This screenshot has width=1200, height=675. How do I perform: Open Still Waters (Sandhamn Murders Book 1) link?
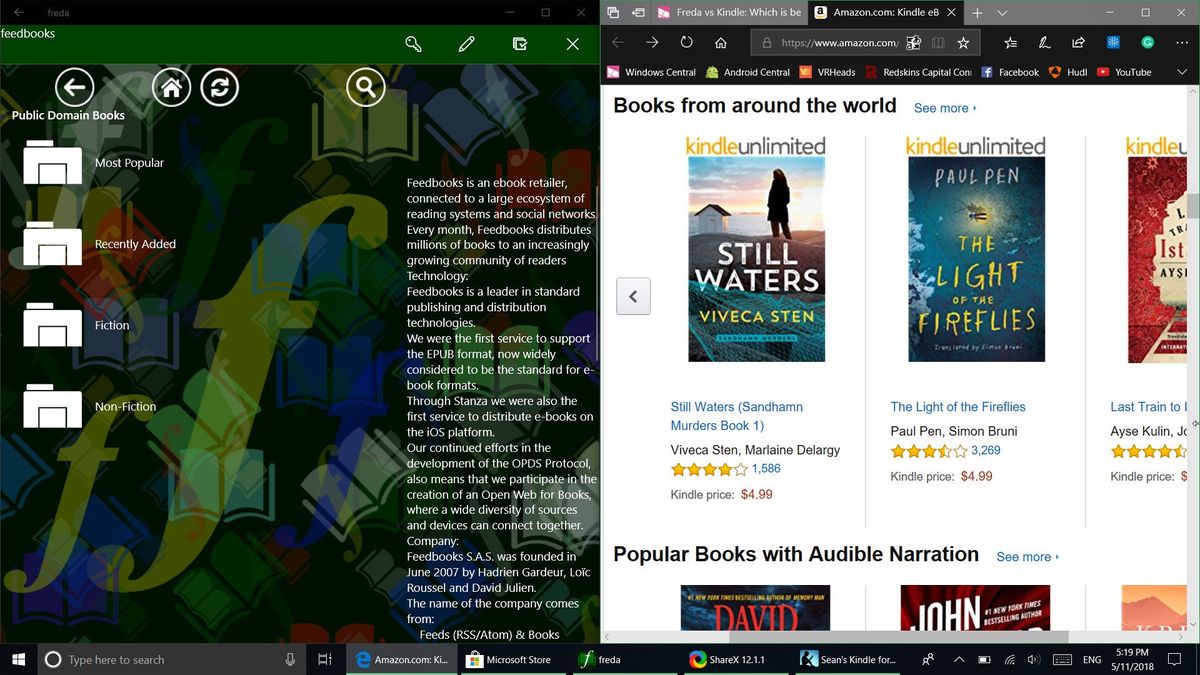pyautogui.click(x=736, y=416)
